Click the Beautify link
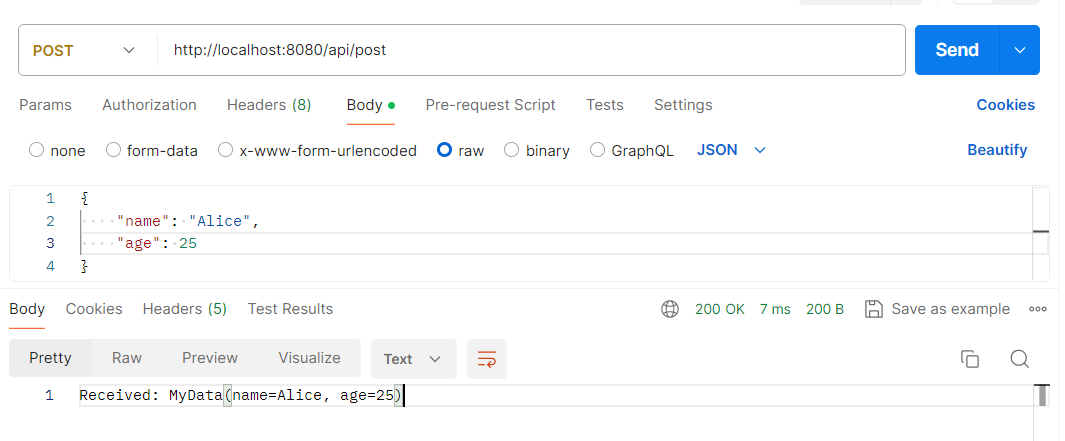The image size is (1065, 441). pos(996,150)
